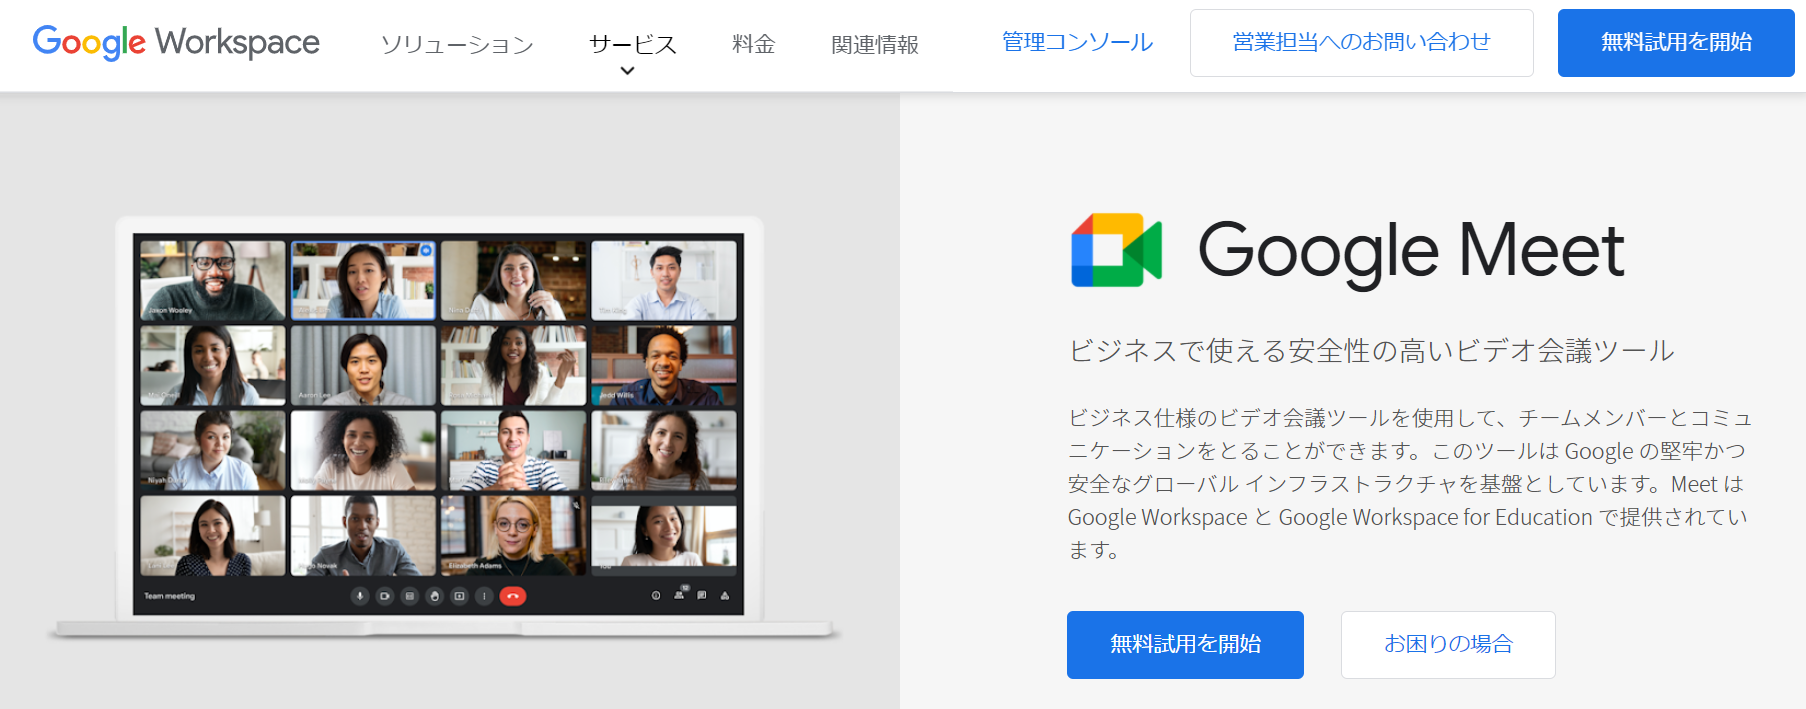Click the ビジネスで使える安全性の高いビデオ会議ツール subtitle
This screenshot has width=1806, height=709.
(x=1371, y=351)
